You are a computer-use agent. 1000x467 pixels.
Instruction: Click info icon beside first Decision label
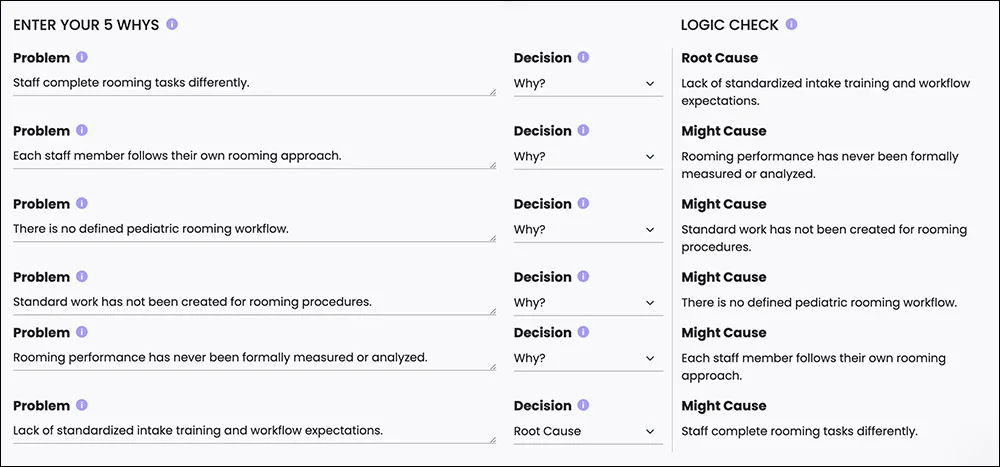pos(583,57)
